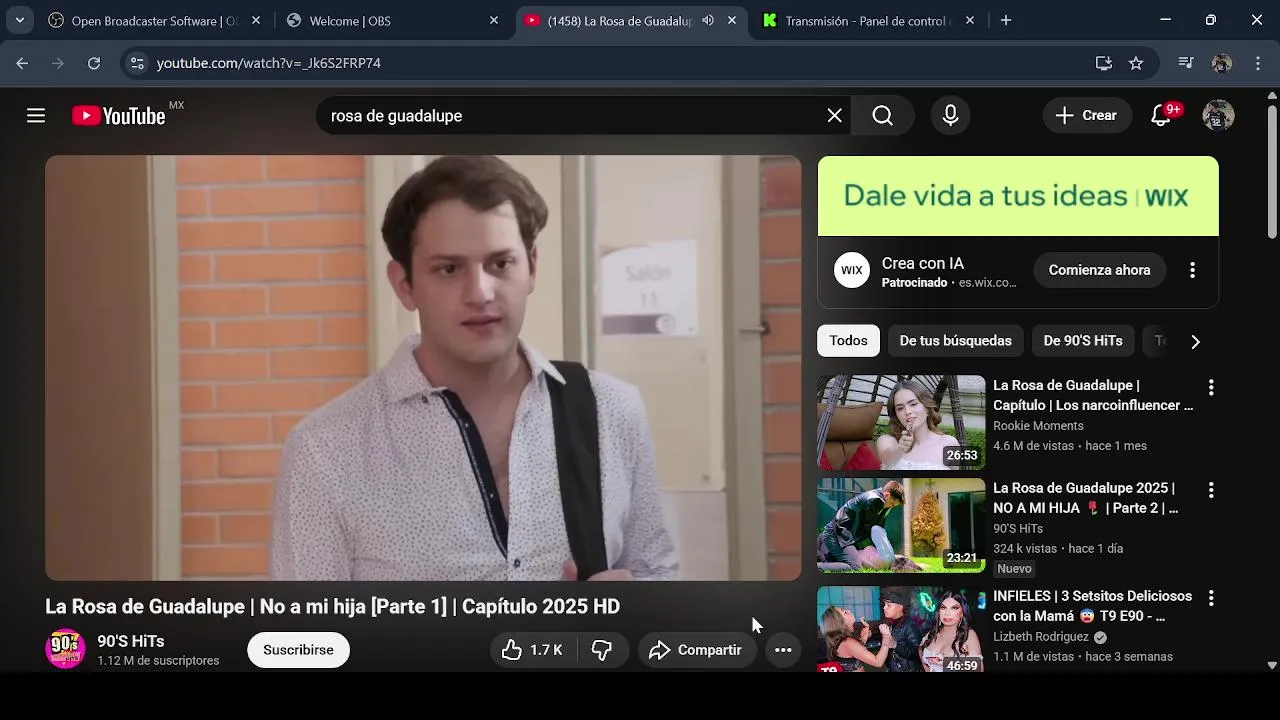The image size is (1280, 720).
Task: Open options for NO A MI HIJA Parte 2
Action: 1211,490
